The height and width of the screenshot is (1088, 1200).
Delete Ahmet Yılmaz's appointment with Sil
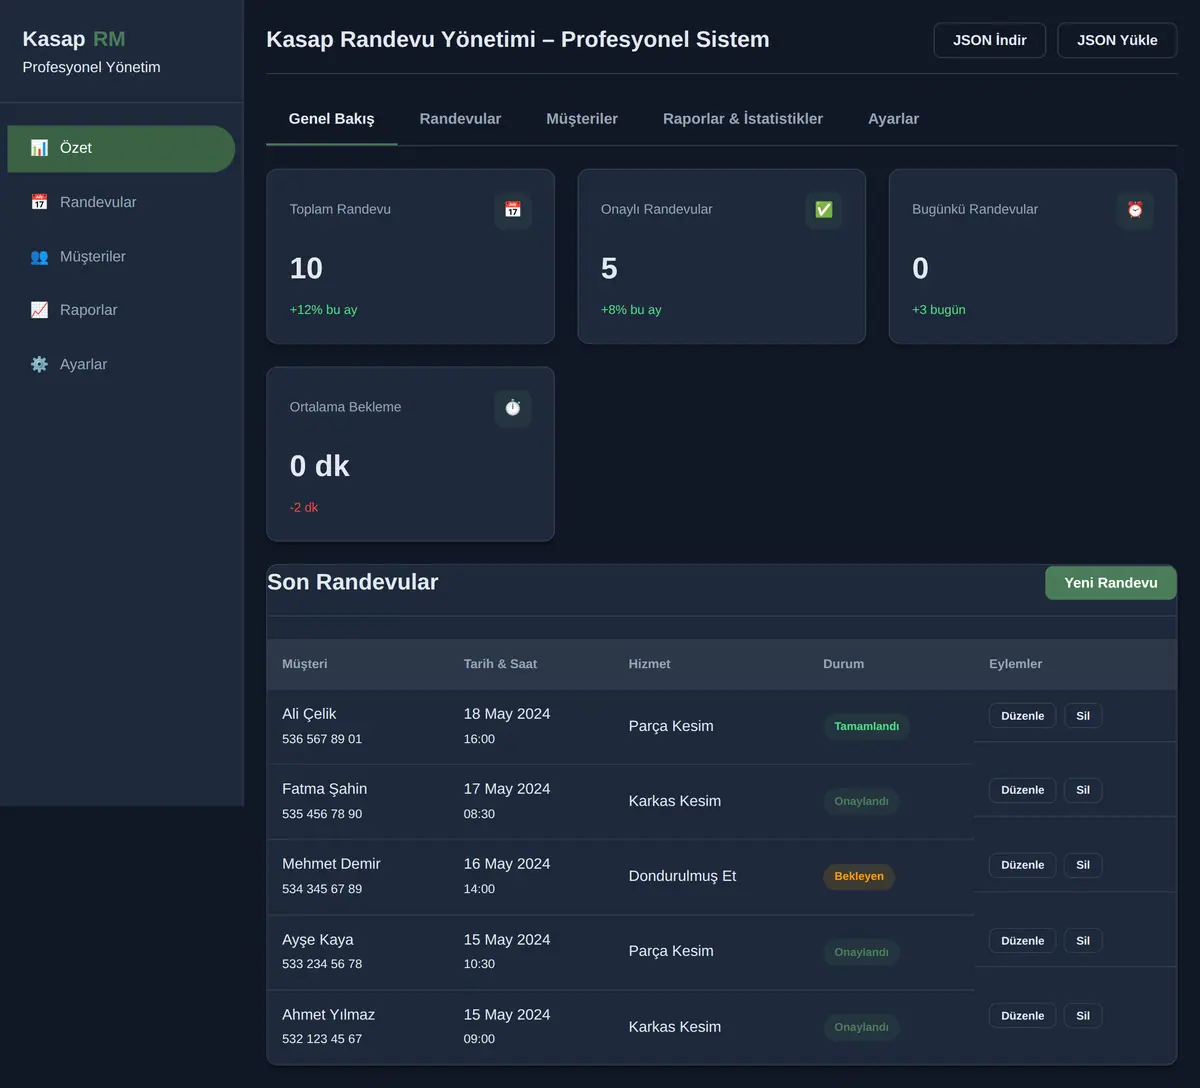[x=1083, y=1016]
